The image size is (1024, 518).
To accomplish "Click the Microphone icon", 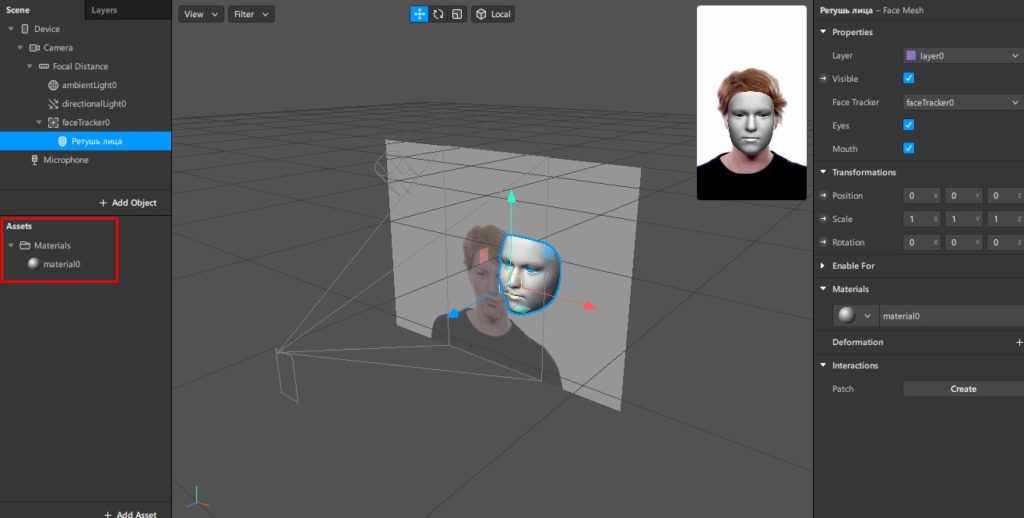I will (35, 160).
